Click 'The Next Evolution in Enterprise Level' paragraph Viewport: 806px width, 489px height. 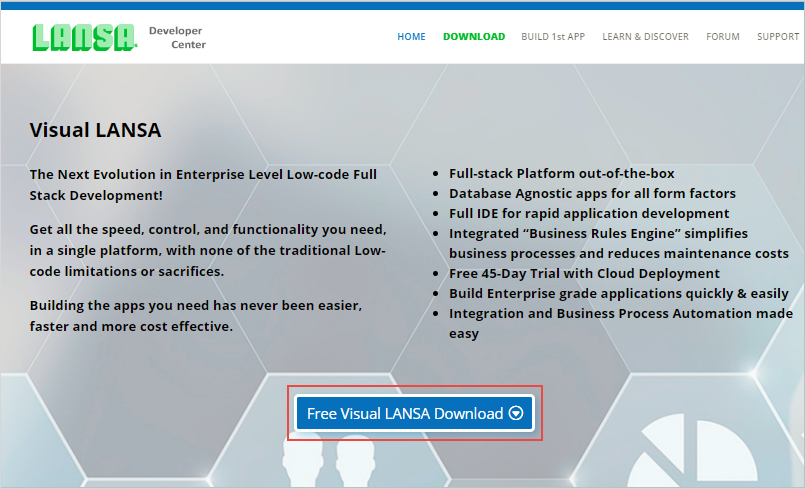pyautogui.click(x=203, y=185)
